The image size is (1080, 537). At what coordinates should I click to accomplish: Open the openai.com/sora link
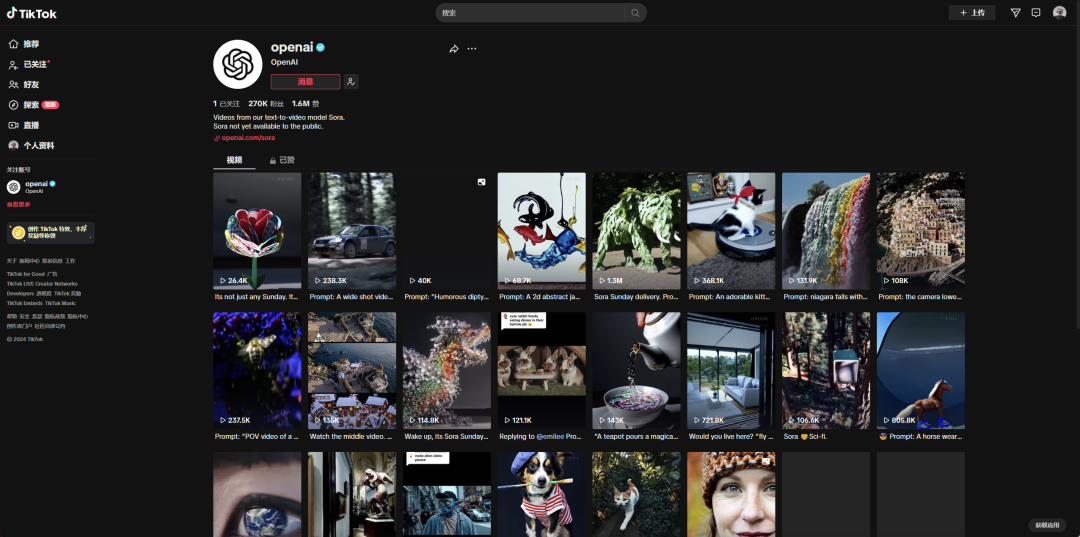245,138
